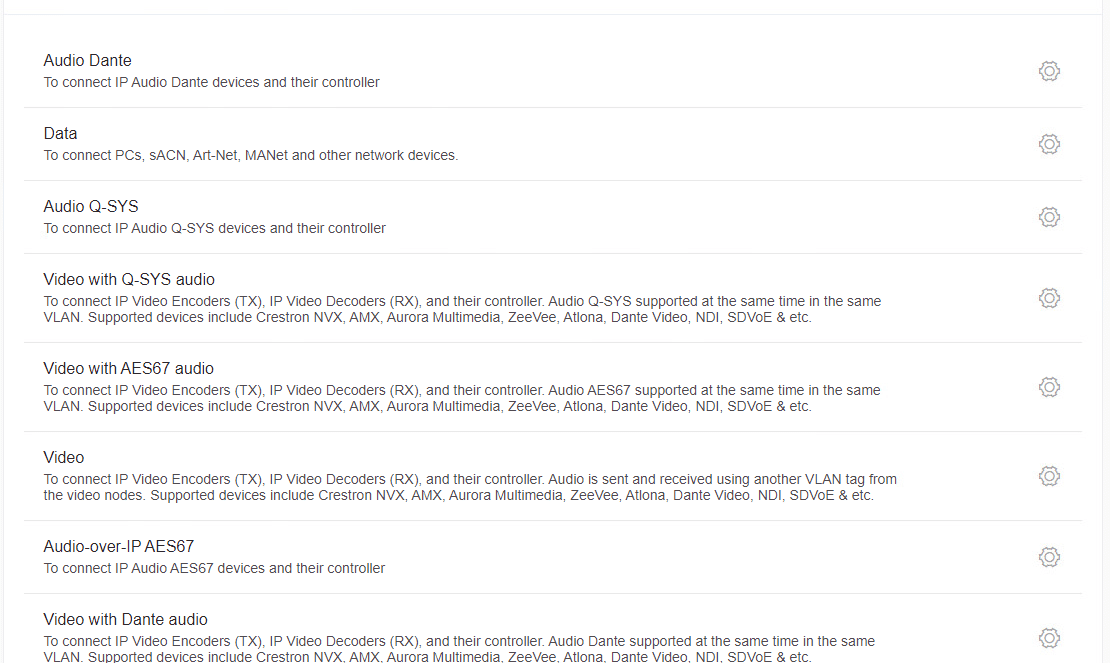
Task: Select the Video profile heading
Action: point(64,457)
